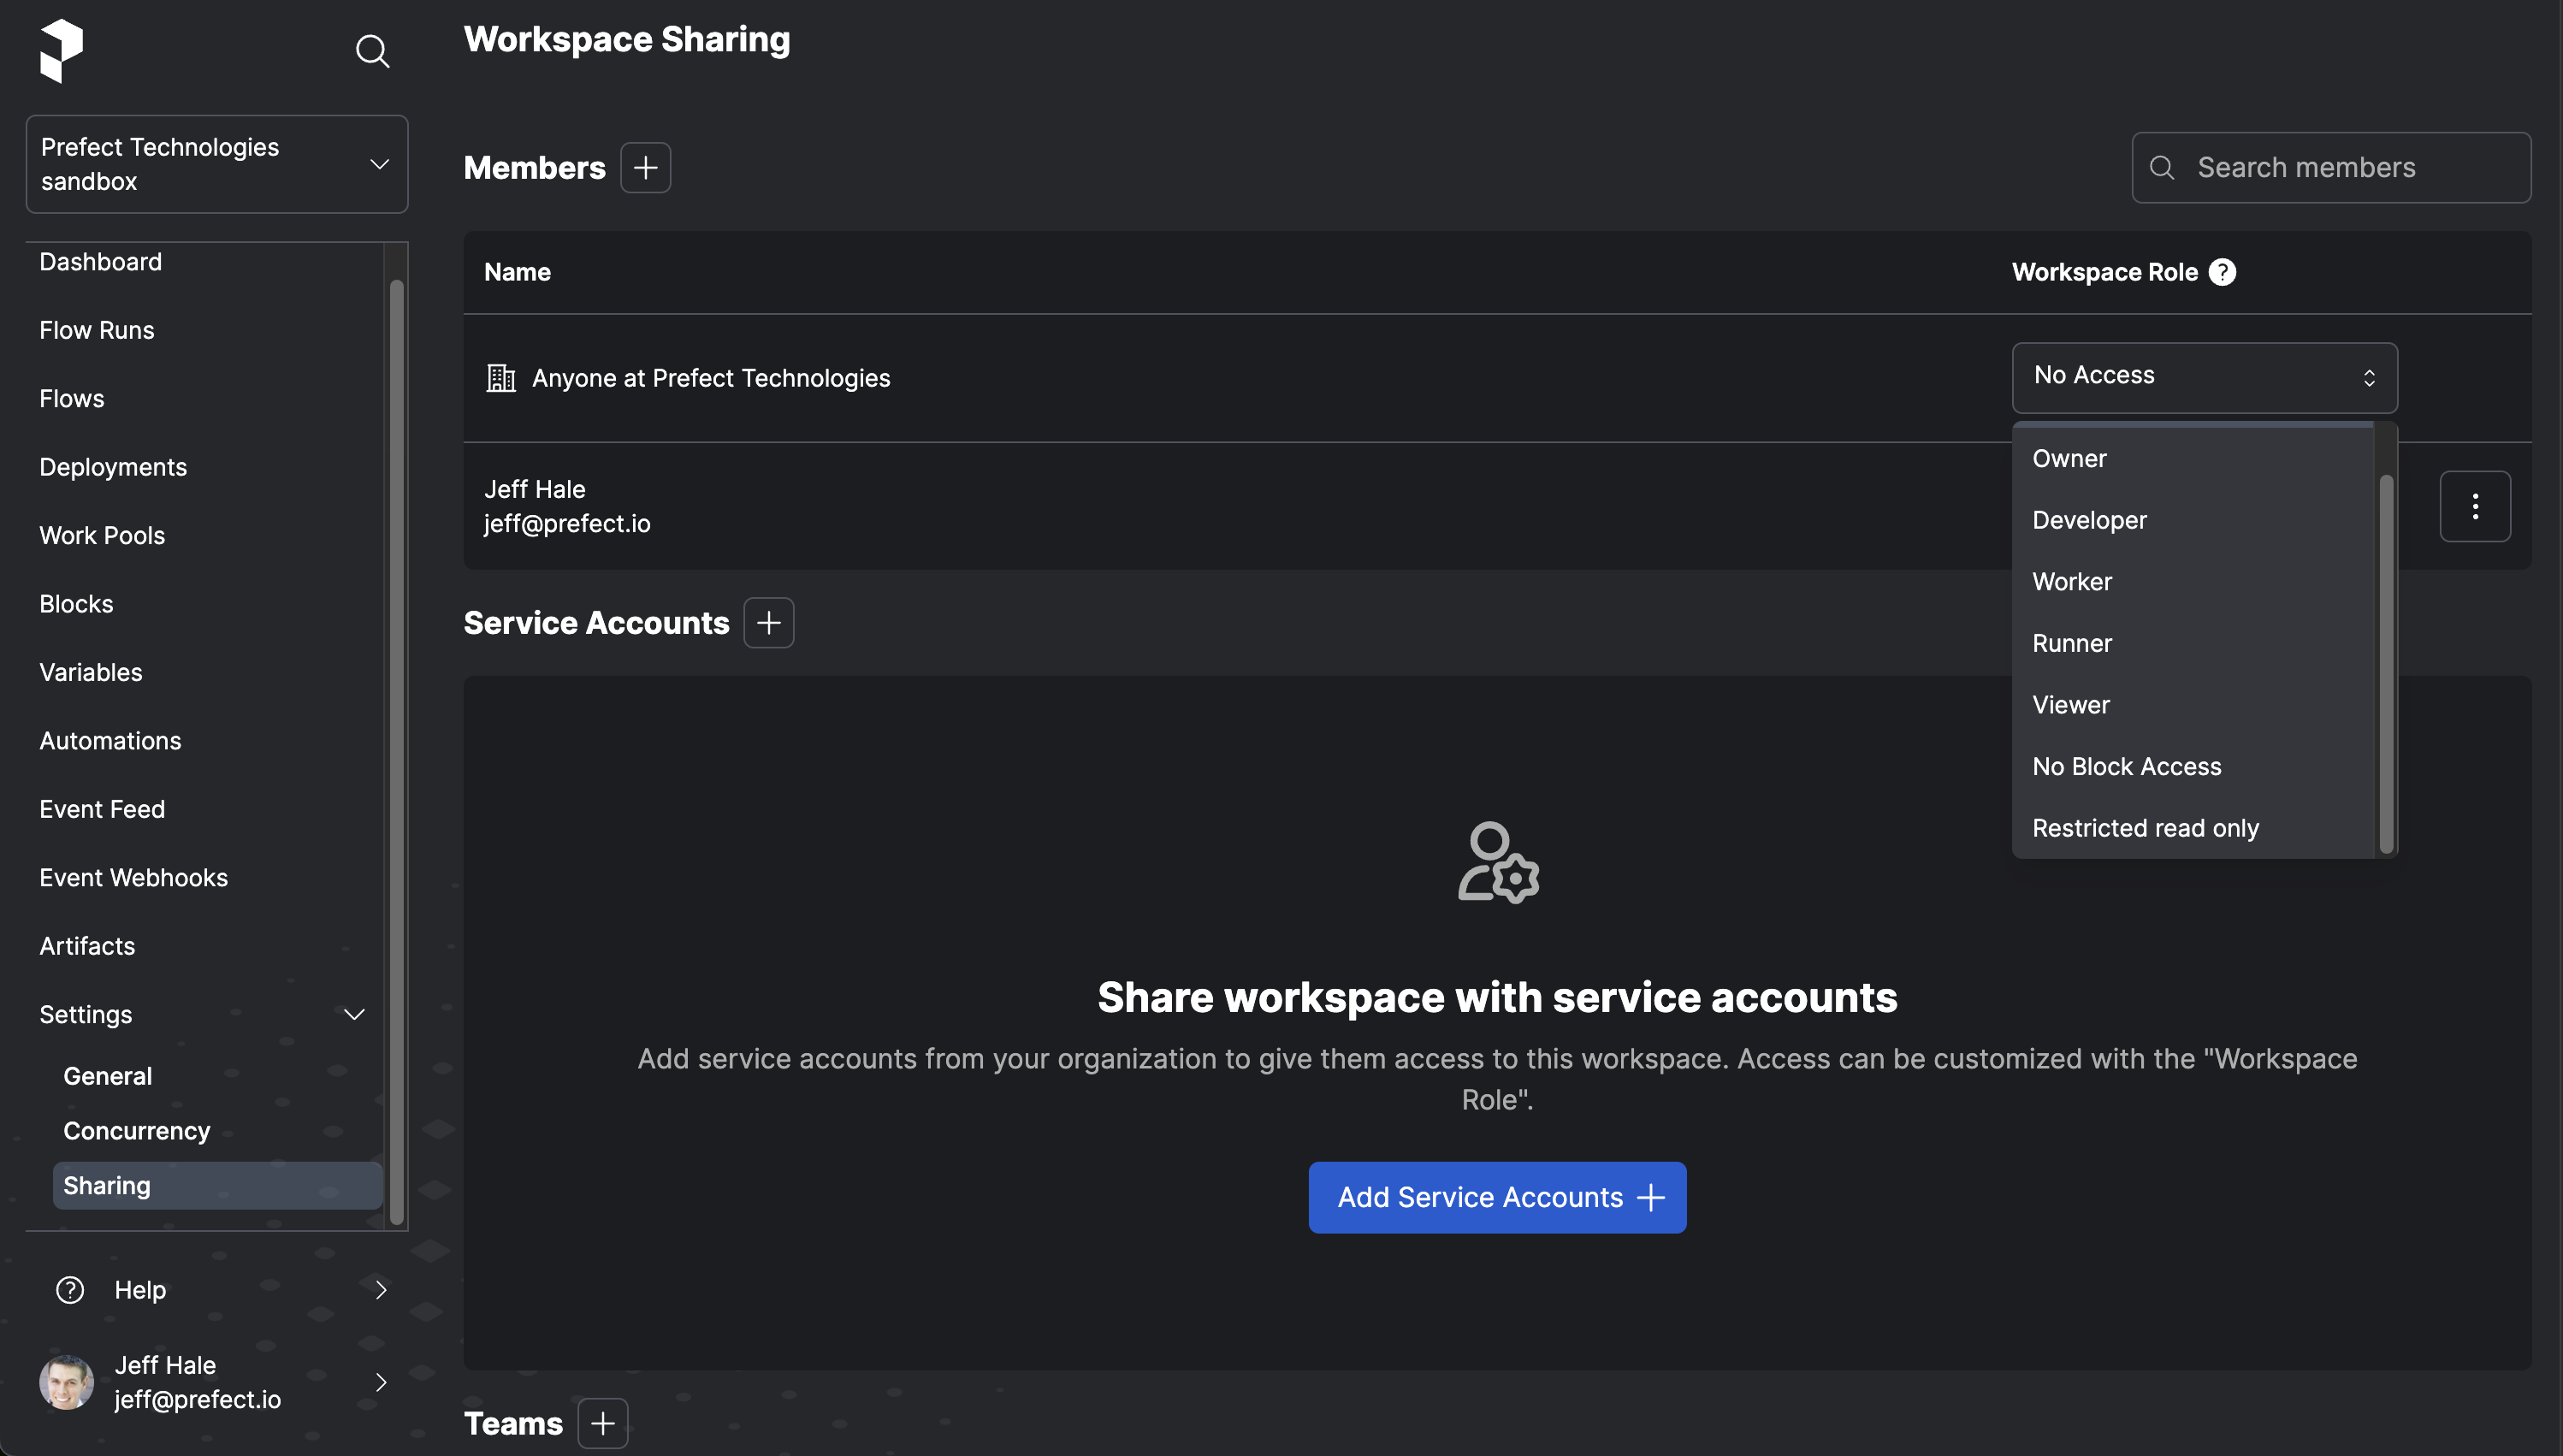Select Owner role option
The height and width of the screenshot is (1456, 2563).
pos(2193,458)
